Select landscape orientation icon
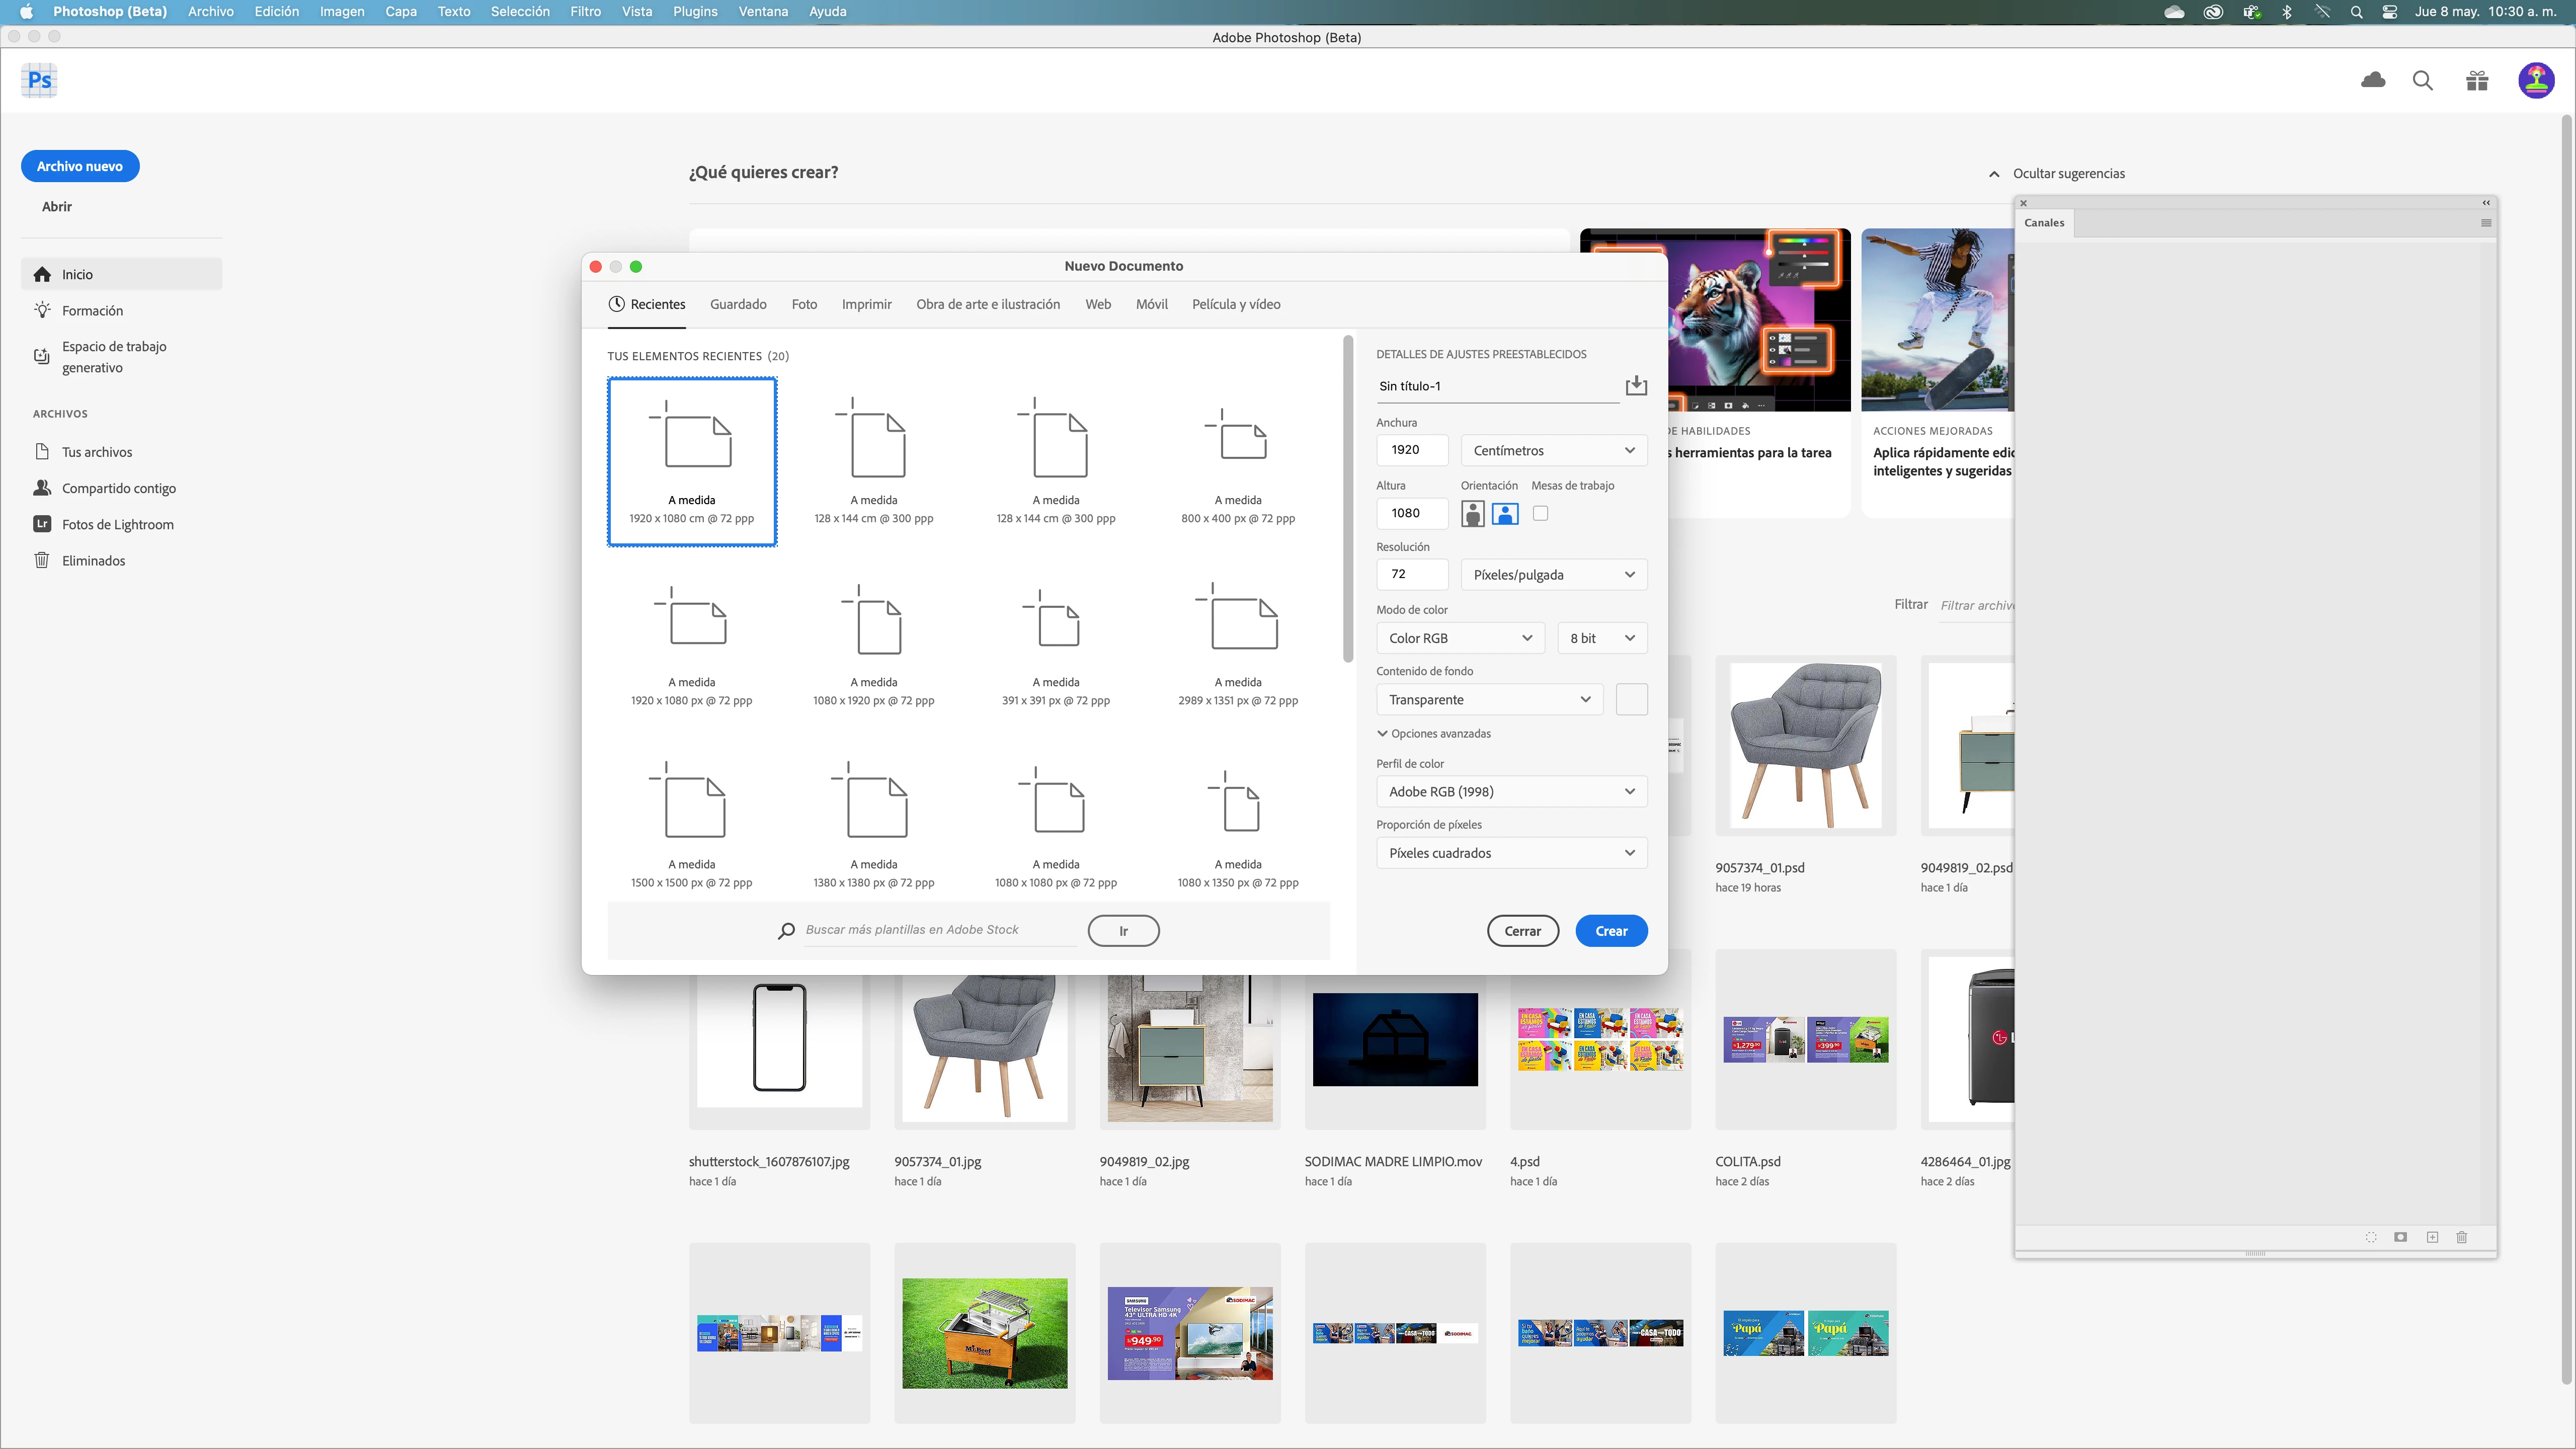Image resolution: width=2576 pixels, height=1449 pixels. click(1505, 514)
